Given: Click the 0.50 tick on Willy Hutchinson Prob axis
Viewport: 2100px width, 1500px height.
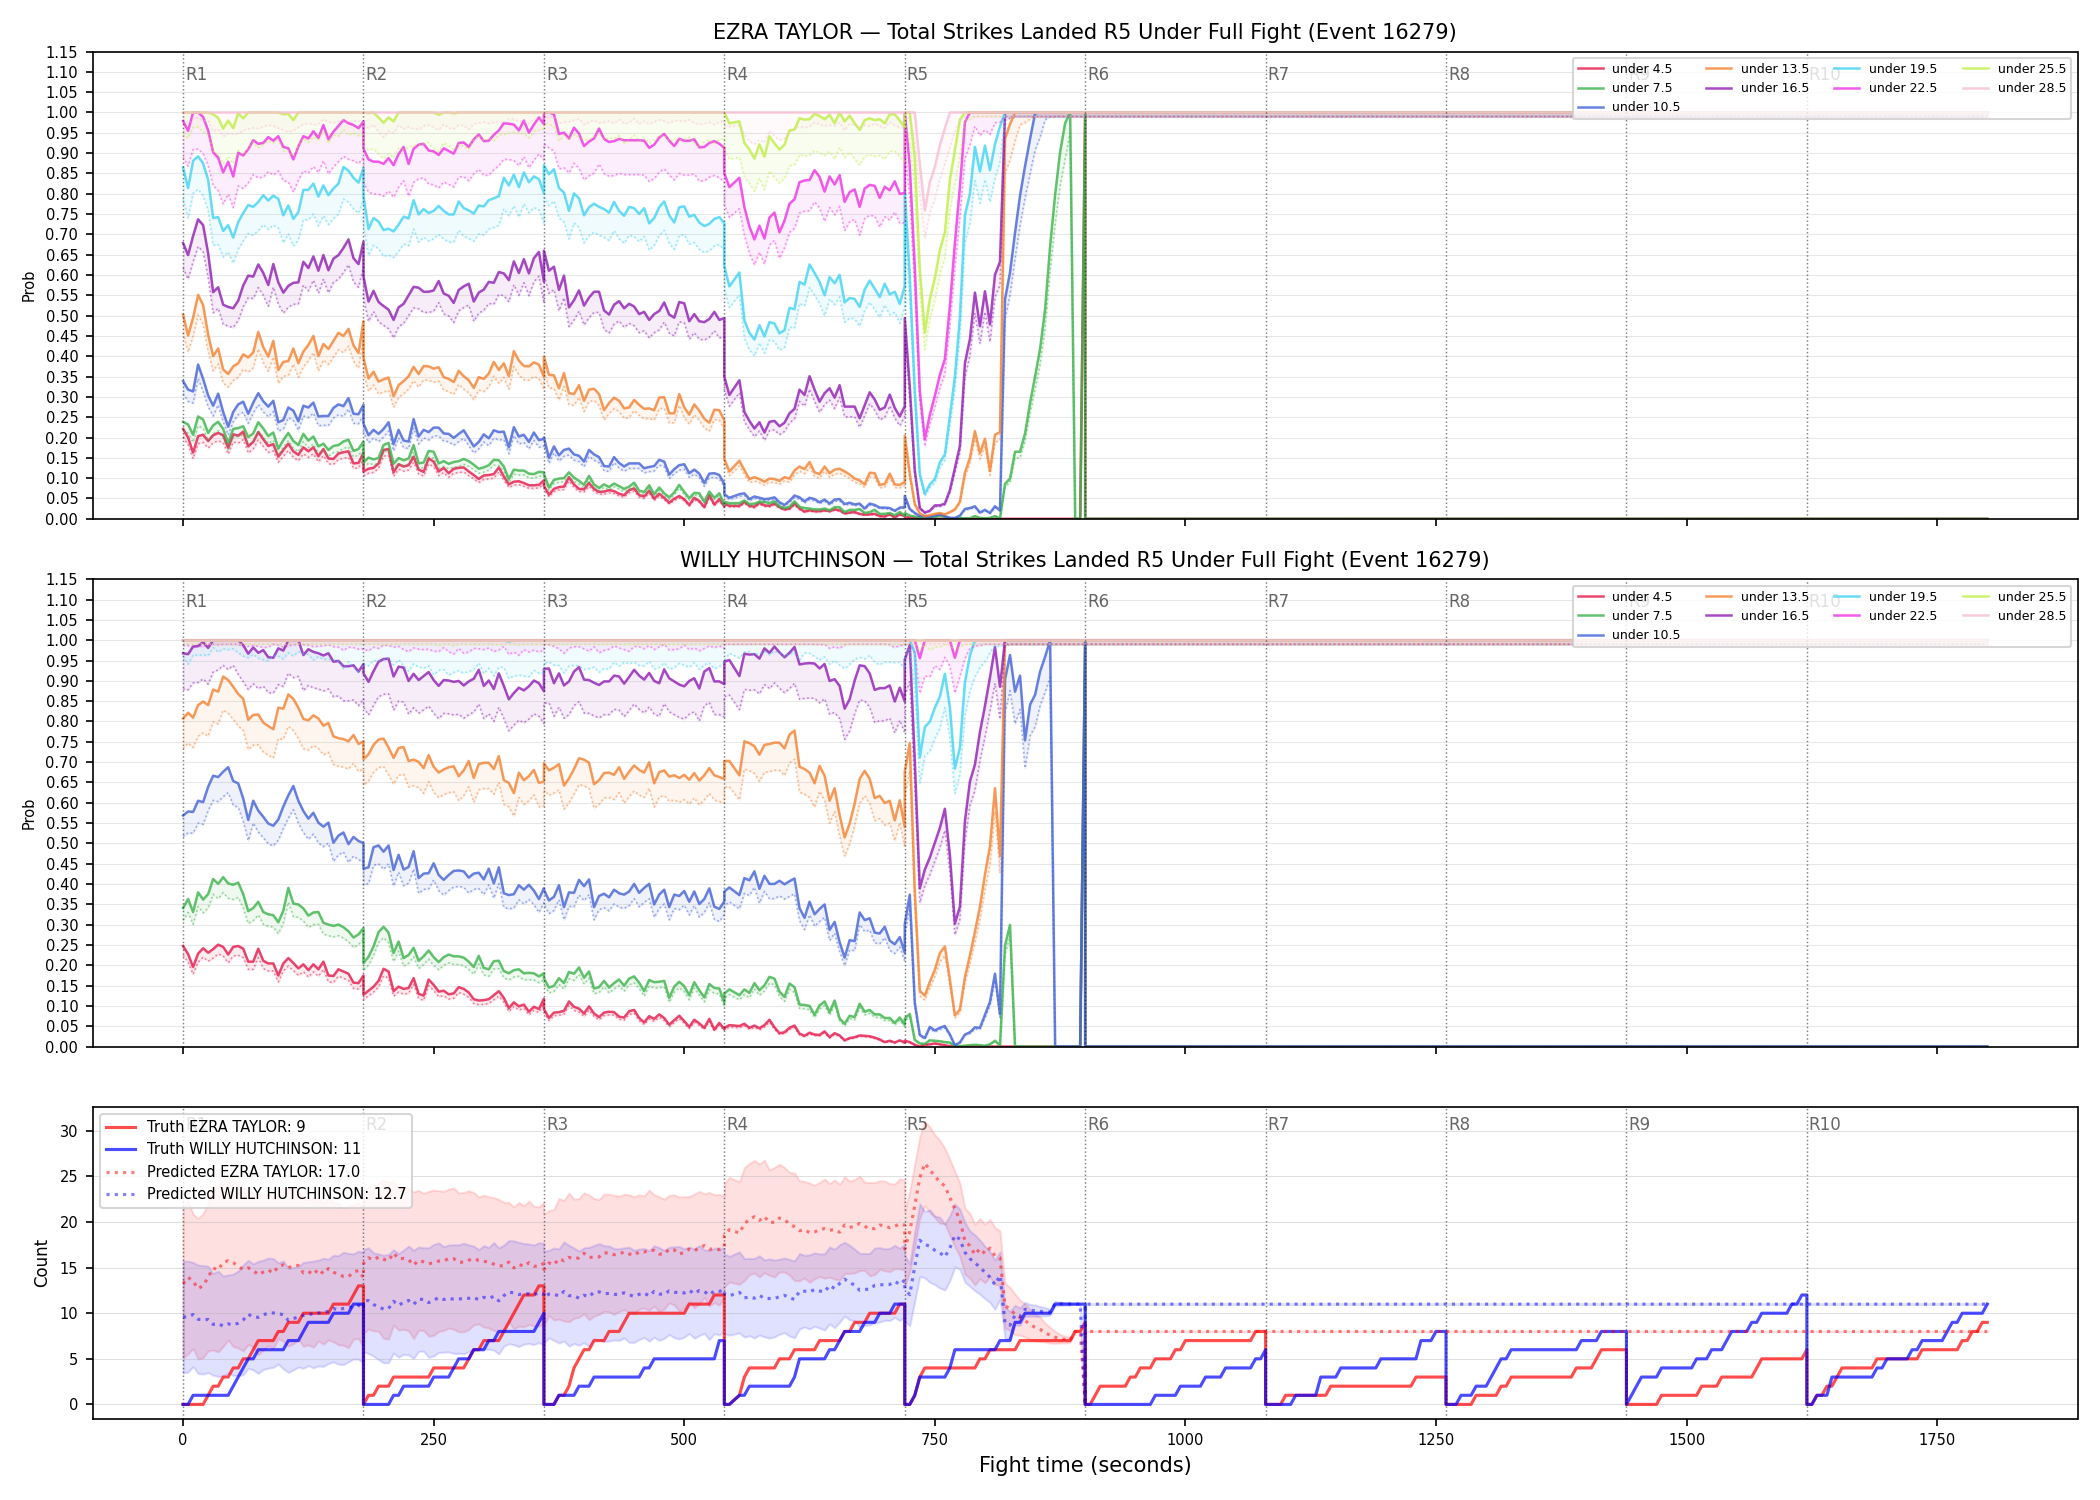Looking at the screenshot, I should click(x=62, y=844).
